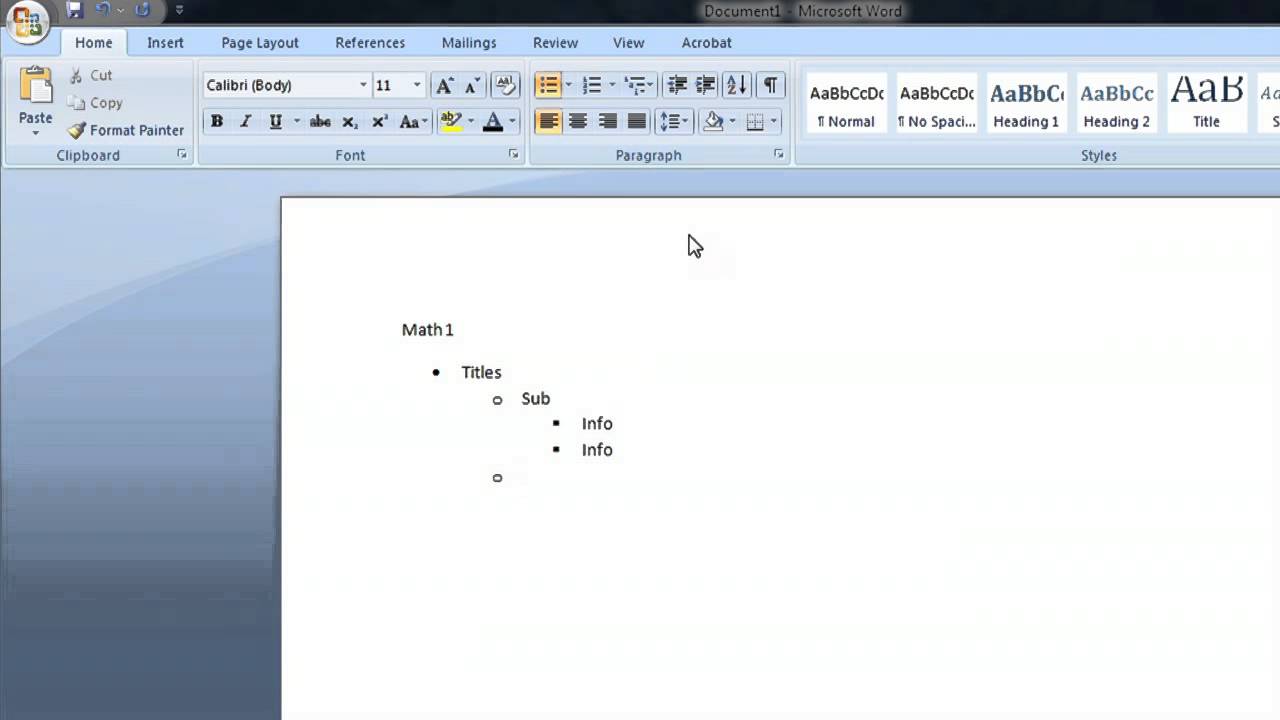Sort the selected text alphabetically
The height and width of the screenshot is (720, 1280).
[x=736, y=86]
